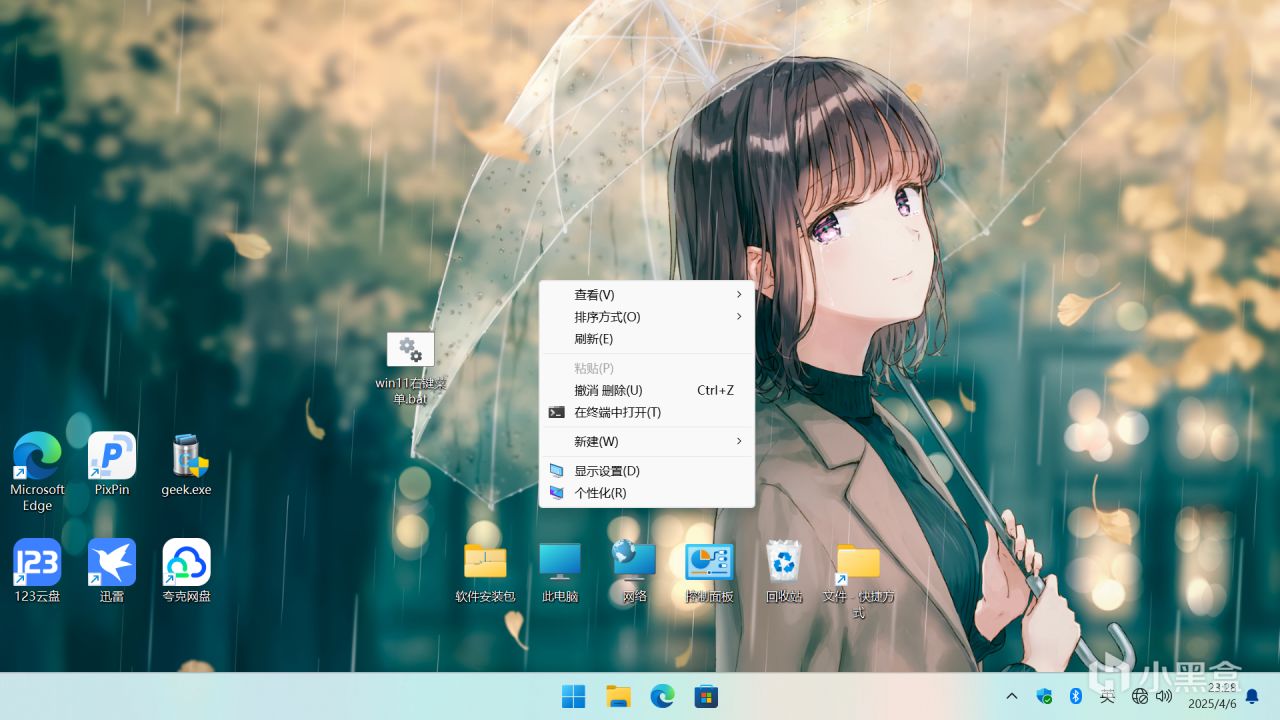Select the win11右键菜单.bat file icon
This screenshot has height=720, width=1280.
[x=411, y=350]
